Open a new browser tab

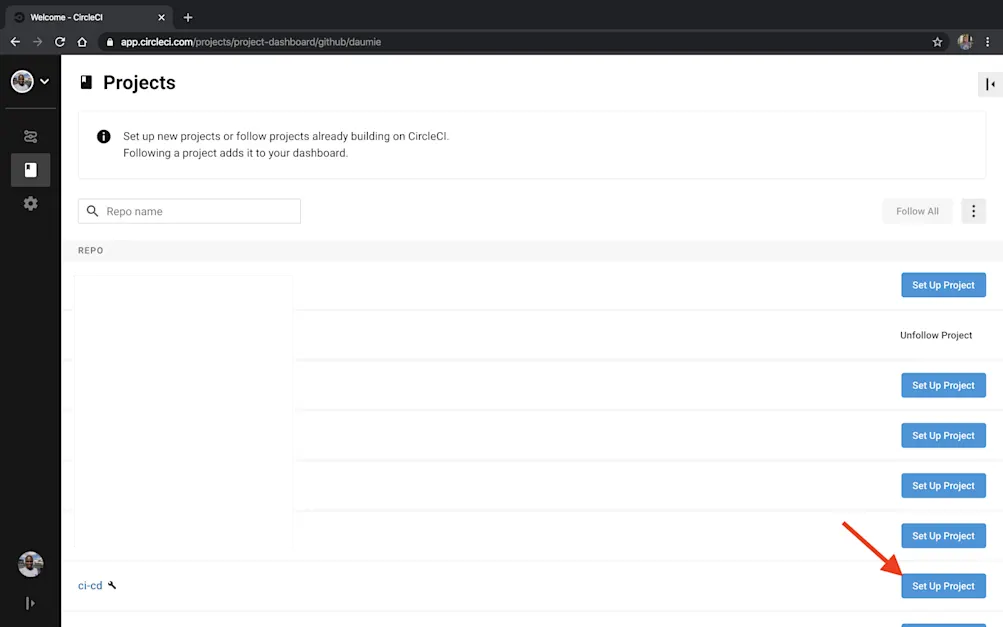click(x=186, y=16)
